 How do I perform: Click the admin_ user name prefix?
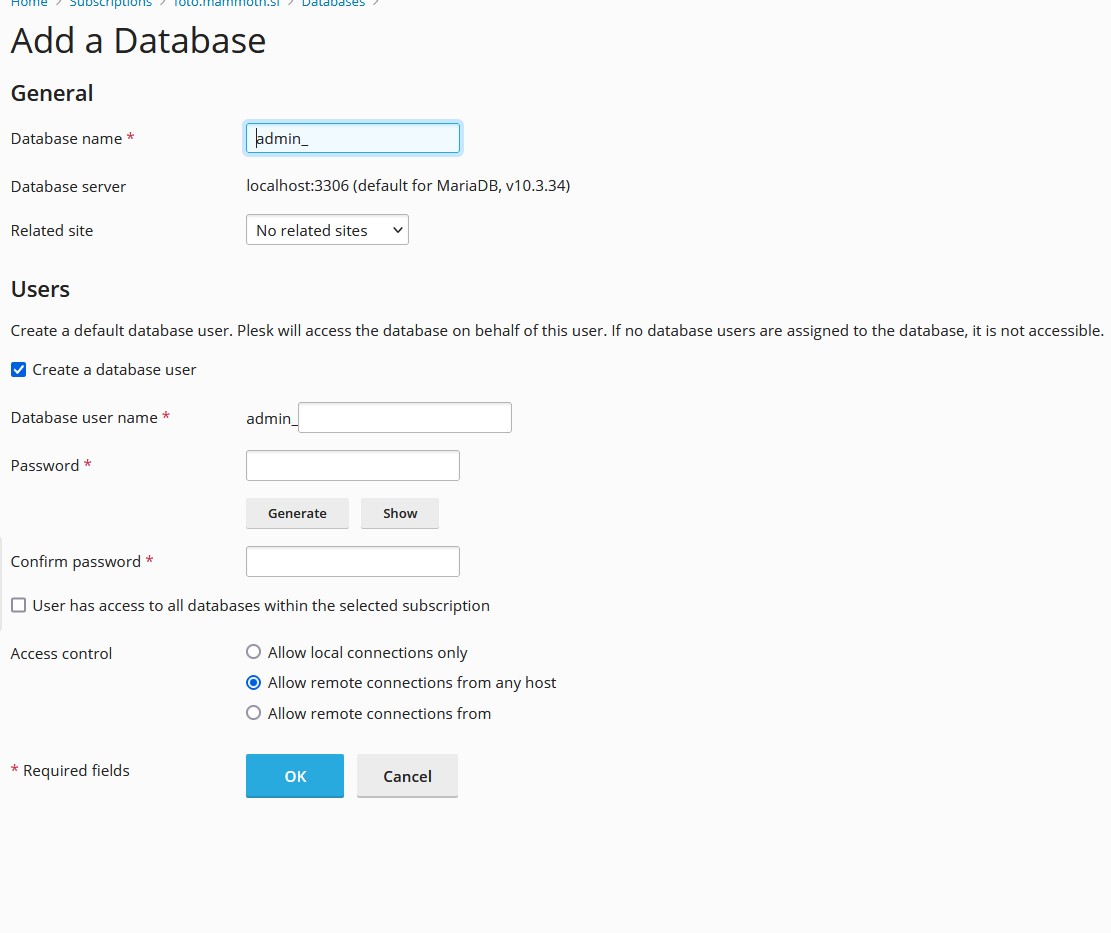(x=271, y=419)
